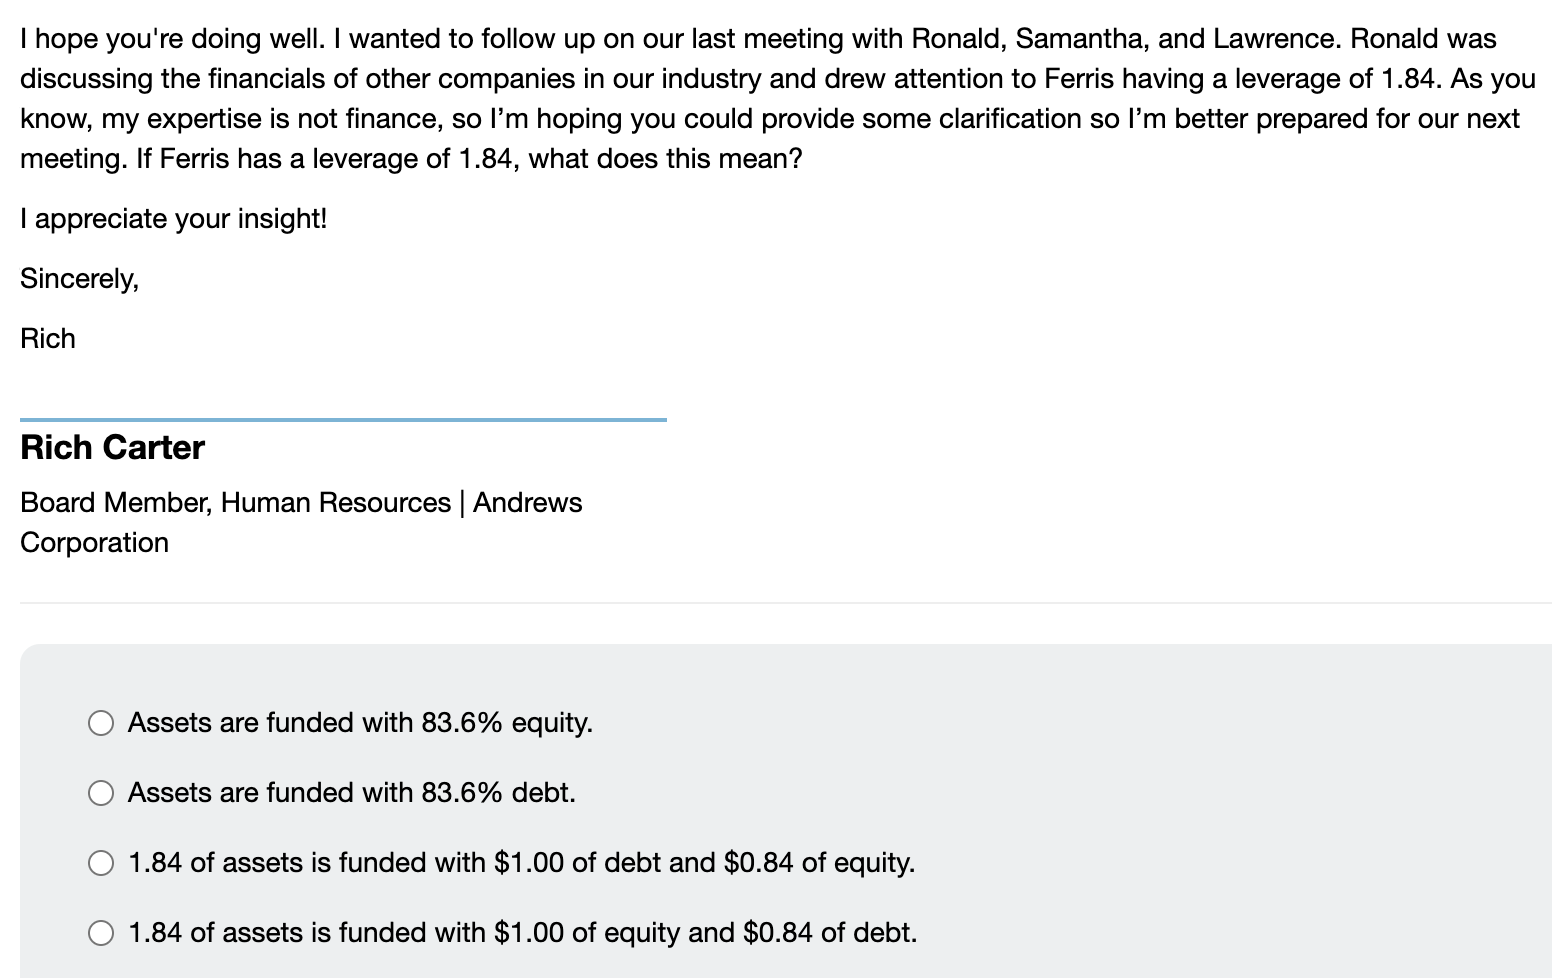Pick the third answer choice about debt funding

click(x=520, y=862)
